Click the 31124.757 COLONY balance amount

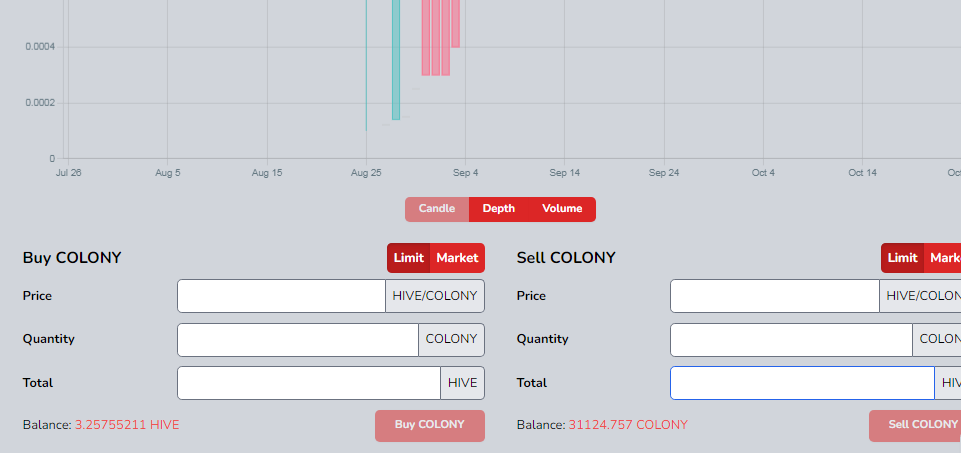(628, 425)
